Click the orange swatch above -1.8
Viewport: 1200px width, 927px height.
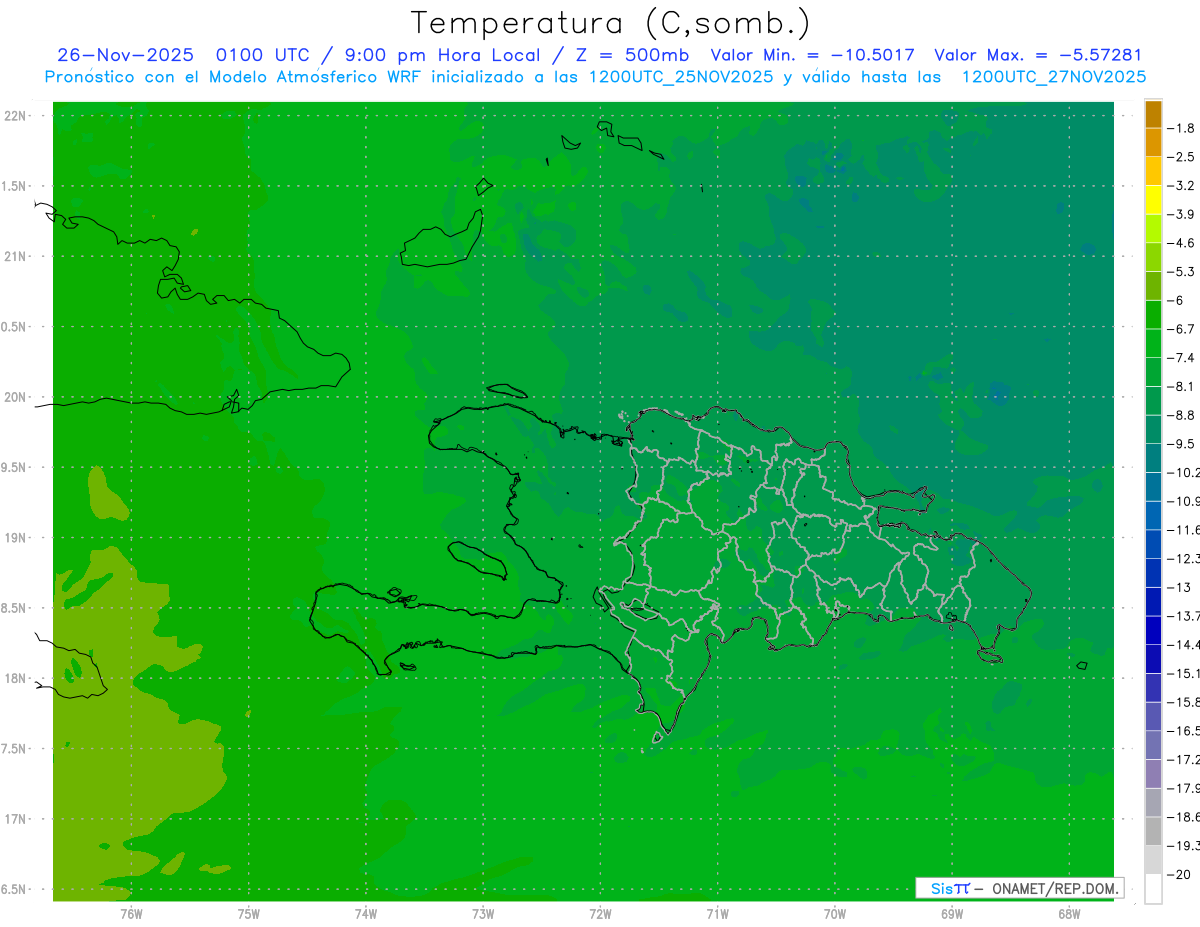point(1153,114)
